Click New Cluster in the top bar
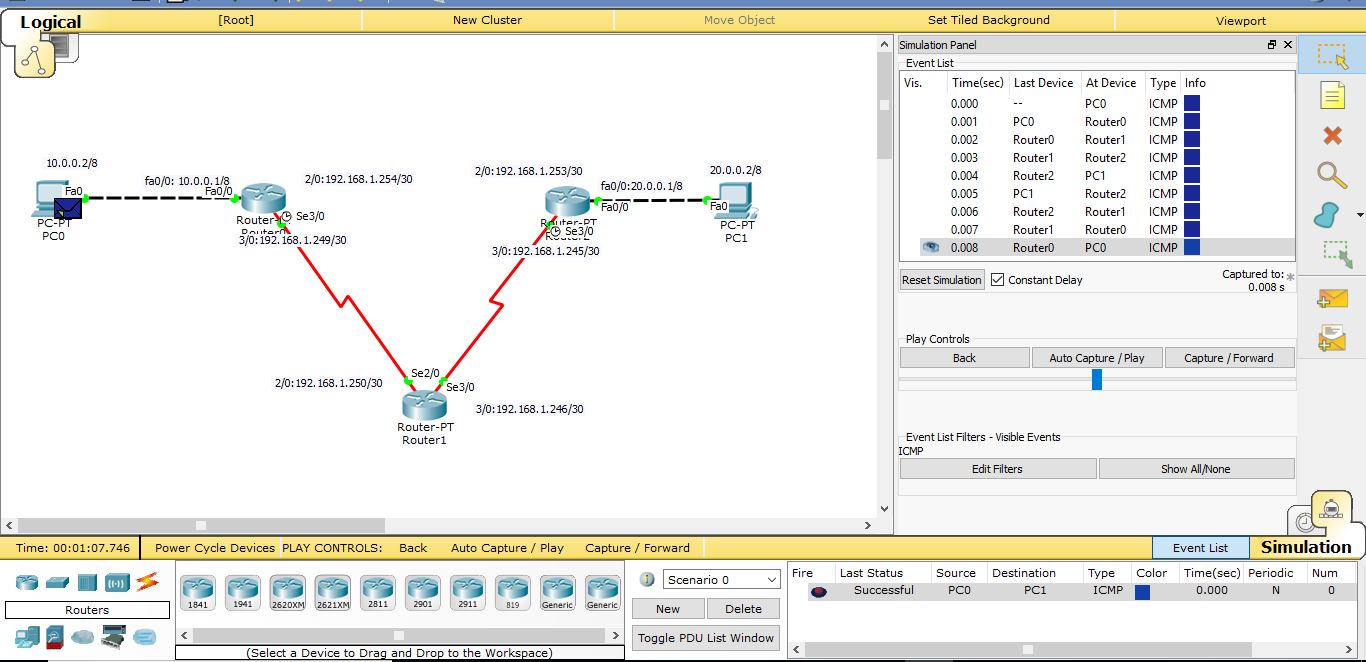This screenshot has height=662, width=1366. point(487,20)
